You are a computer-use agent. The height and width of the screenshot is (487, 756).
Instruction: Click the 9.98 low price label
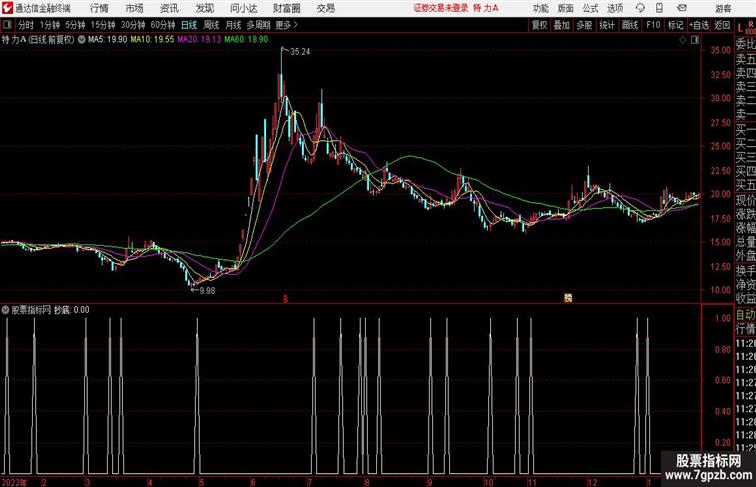[207, 290]
